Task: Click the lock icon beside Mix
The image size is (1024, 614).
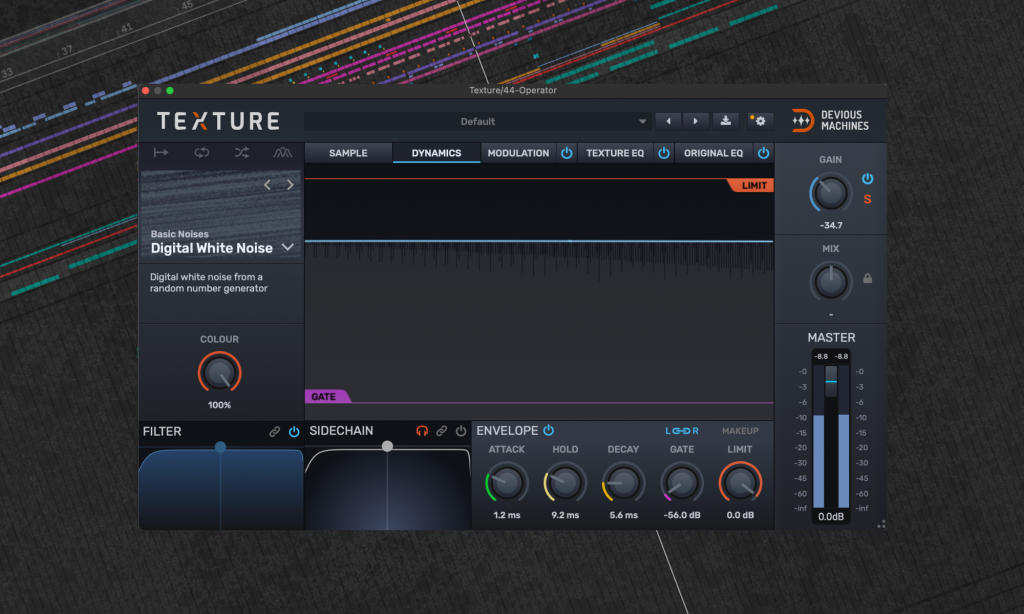Action: tap(867, 278)
